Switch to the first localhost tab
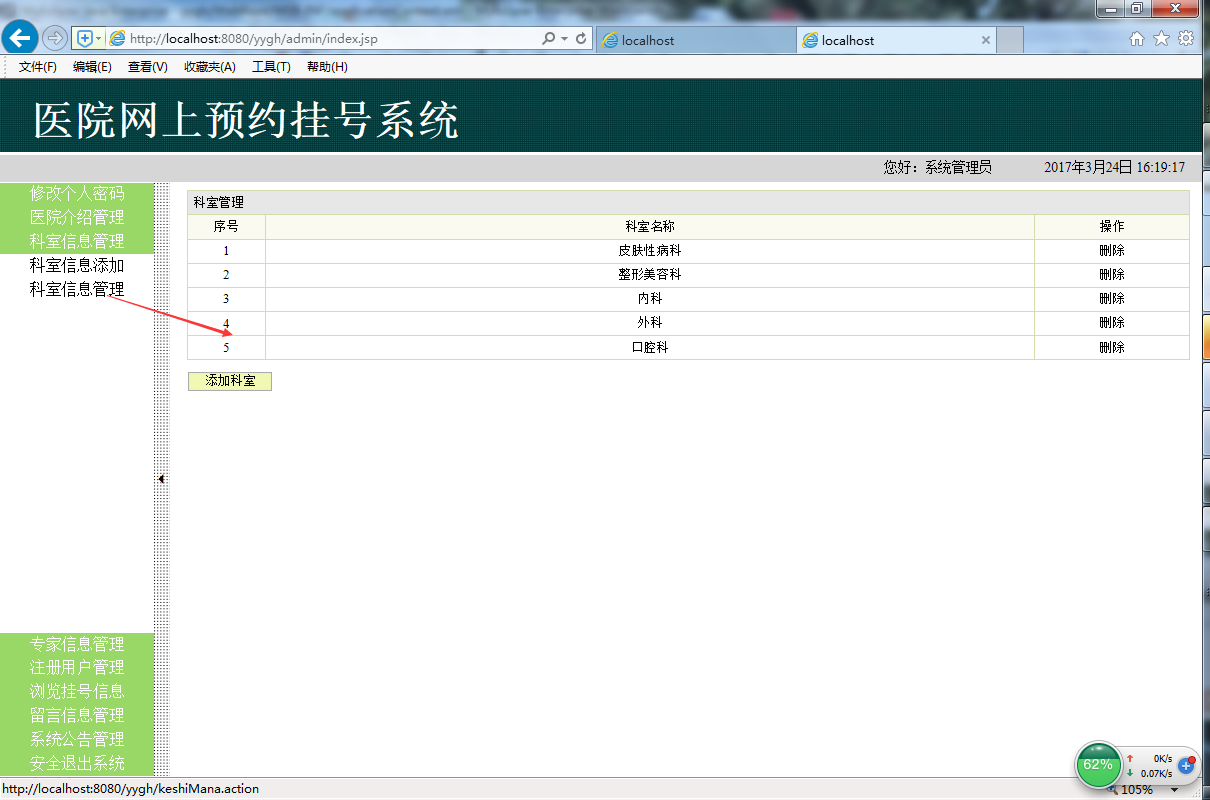This screenshot has width=1210, height=800. coord(696,40)
